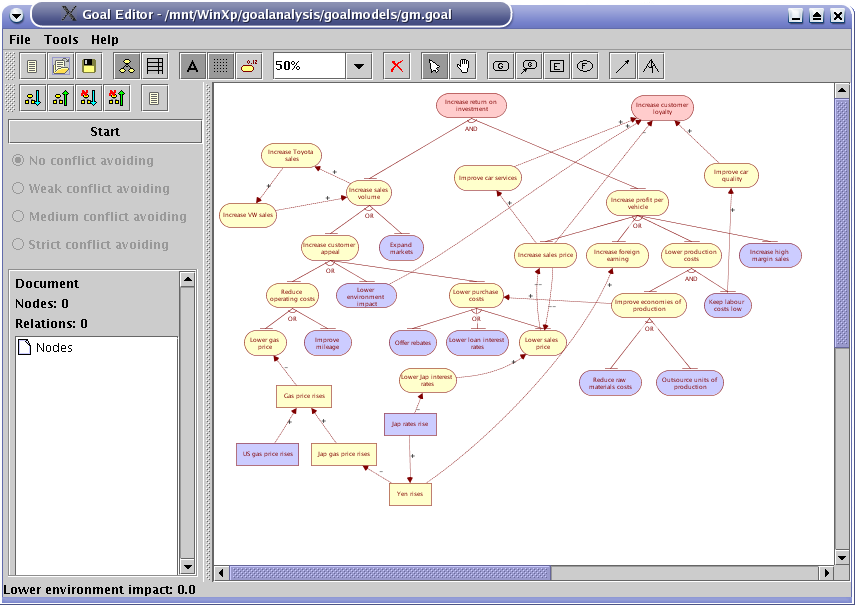Select the Increase Toyota sales node

[291, 155]
